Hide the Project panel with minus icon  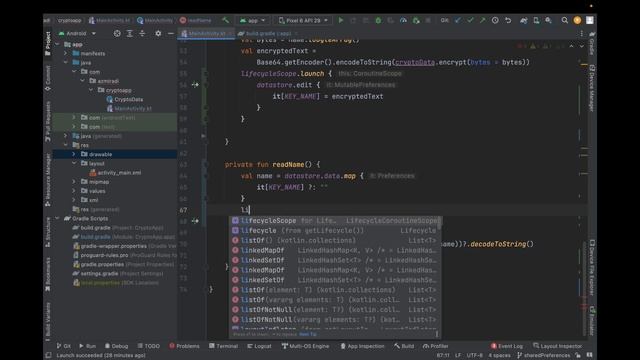(171, 33)
